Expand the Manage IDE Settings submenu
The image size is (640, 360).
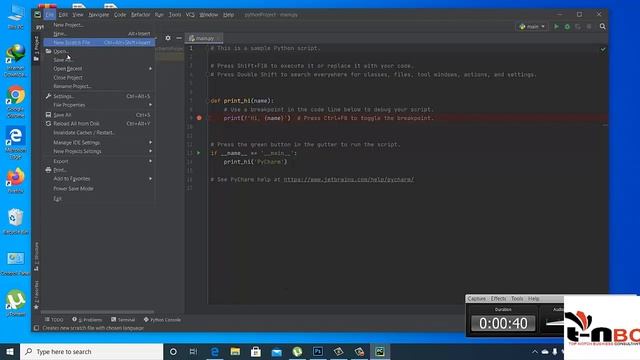pos(99,142)
